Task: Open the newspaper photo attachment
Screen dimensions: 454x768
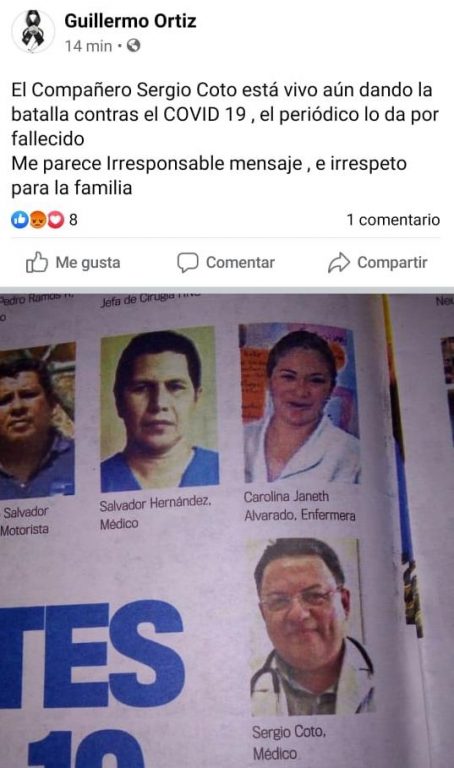Action: (227, 530)
